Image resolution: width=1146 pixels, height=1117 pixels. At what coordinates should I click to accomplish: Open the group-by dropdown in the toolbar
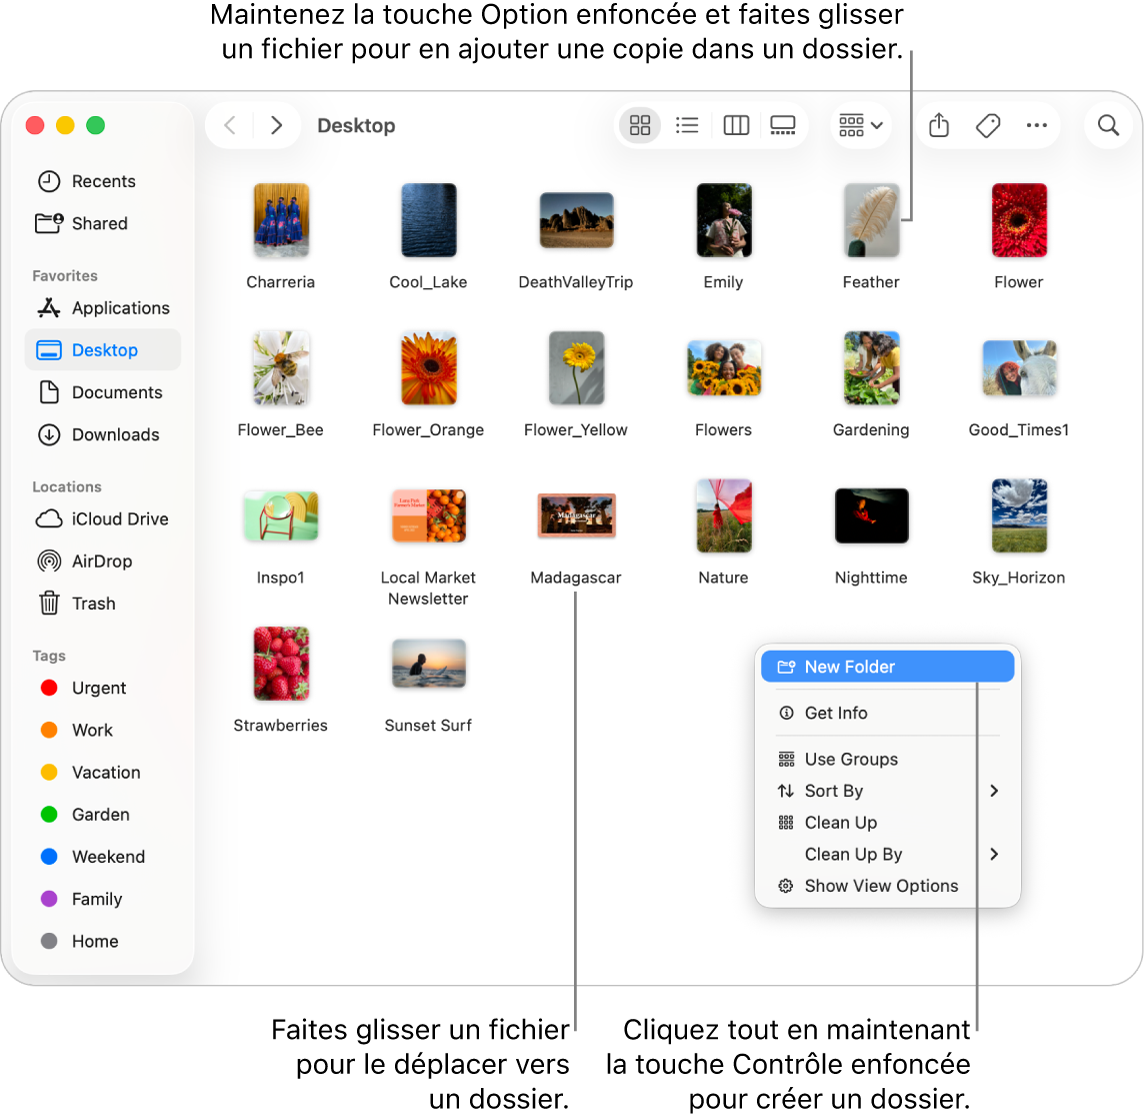[860, 125]
